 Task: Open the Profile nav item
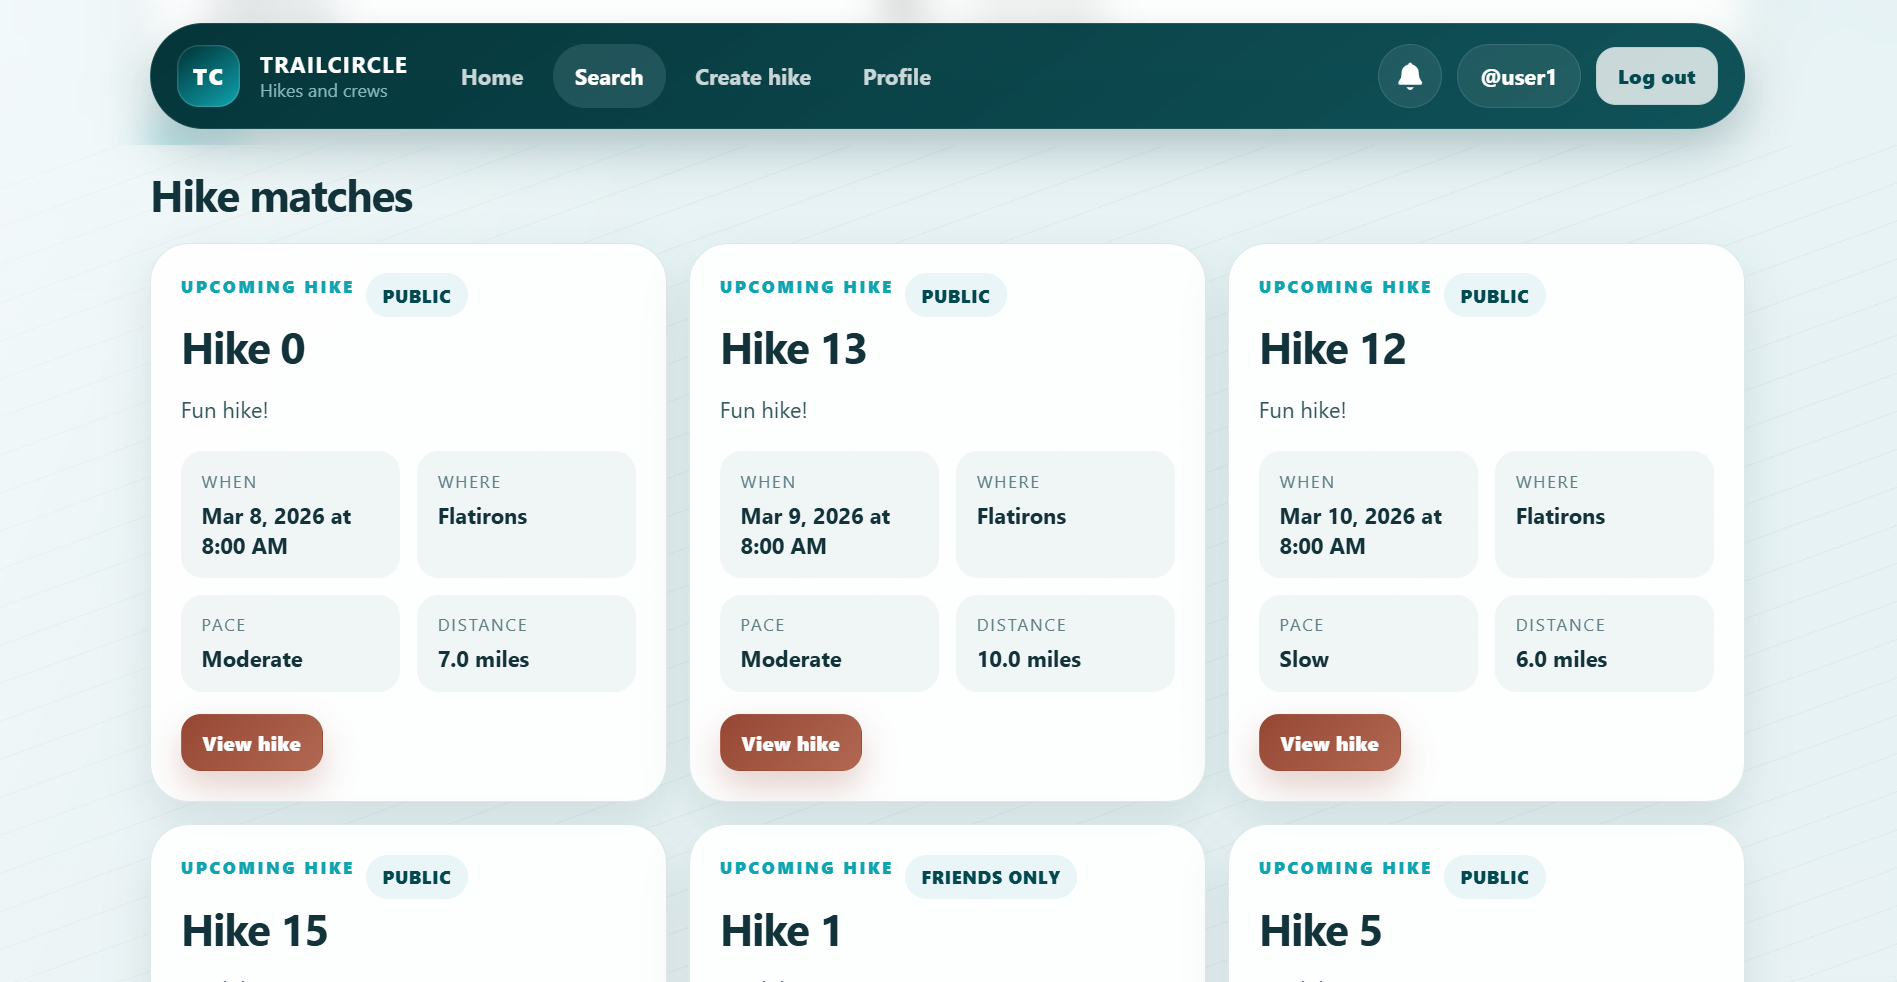[x=897, y=77]
